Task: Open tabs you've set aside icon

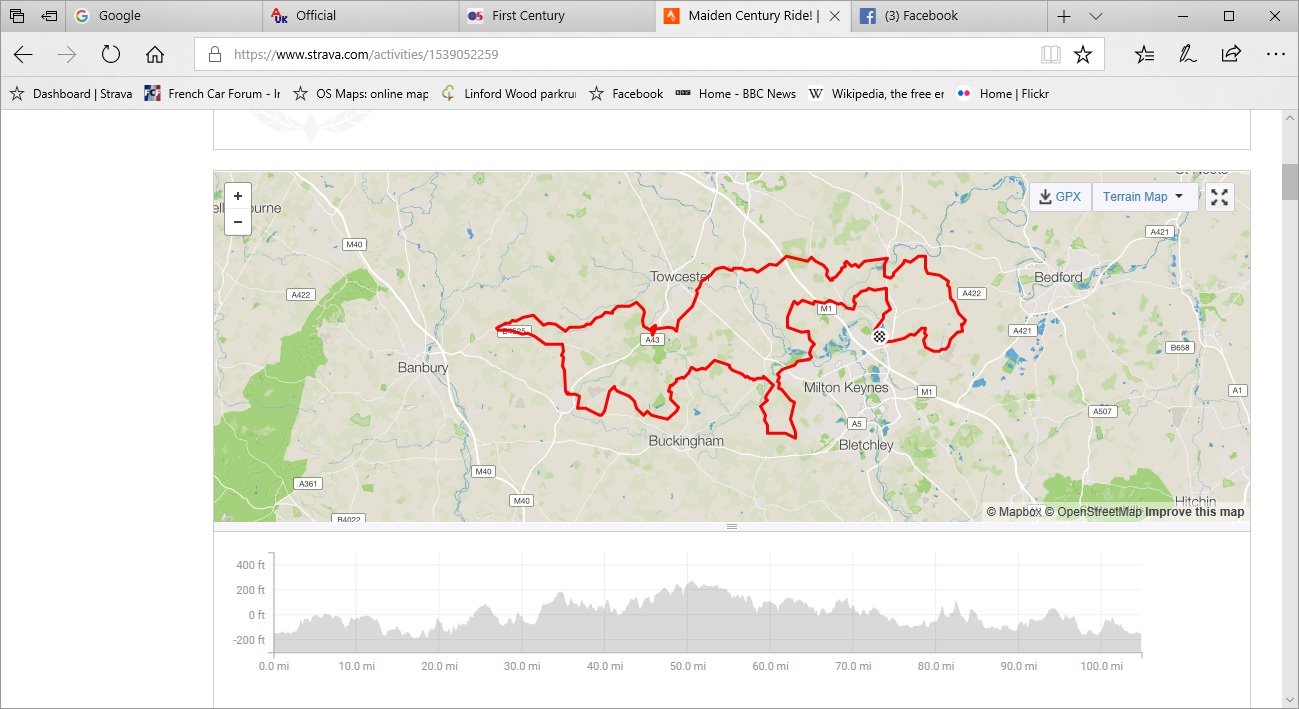Action: pos(17,16)
